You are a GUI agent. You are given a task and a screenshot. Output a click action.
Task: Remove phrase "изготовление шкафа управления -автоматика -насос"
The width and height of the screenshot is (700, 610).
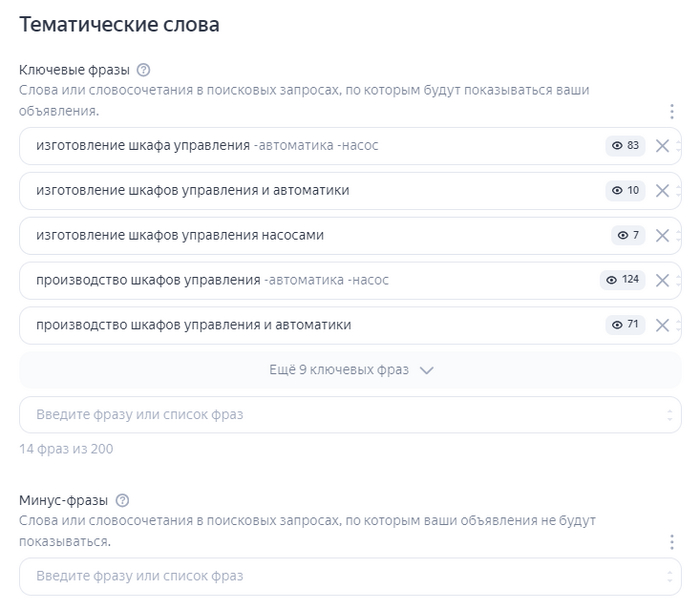[662, 146]
